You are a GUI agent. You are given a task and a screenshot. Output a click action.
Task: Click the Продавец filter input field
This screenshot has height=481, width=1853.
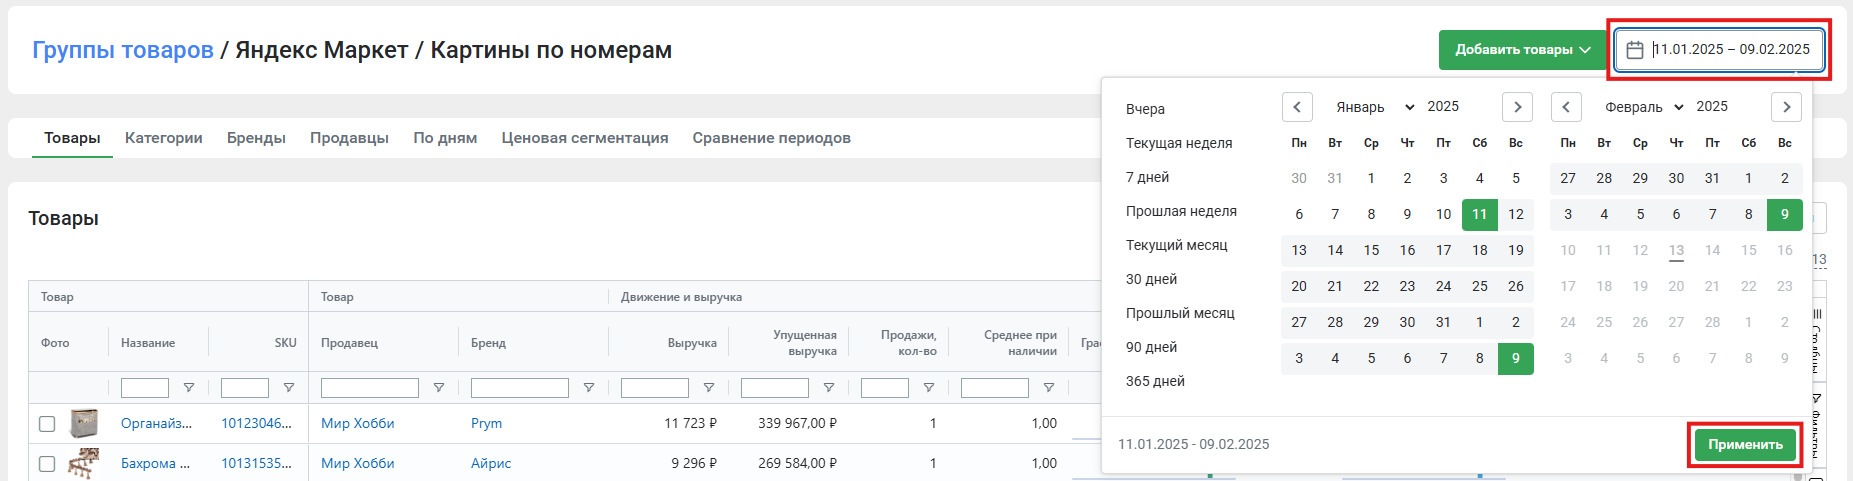[370, 388]
